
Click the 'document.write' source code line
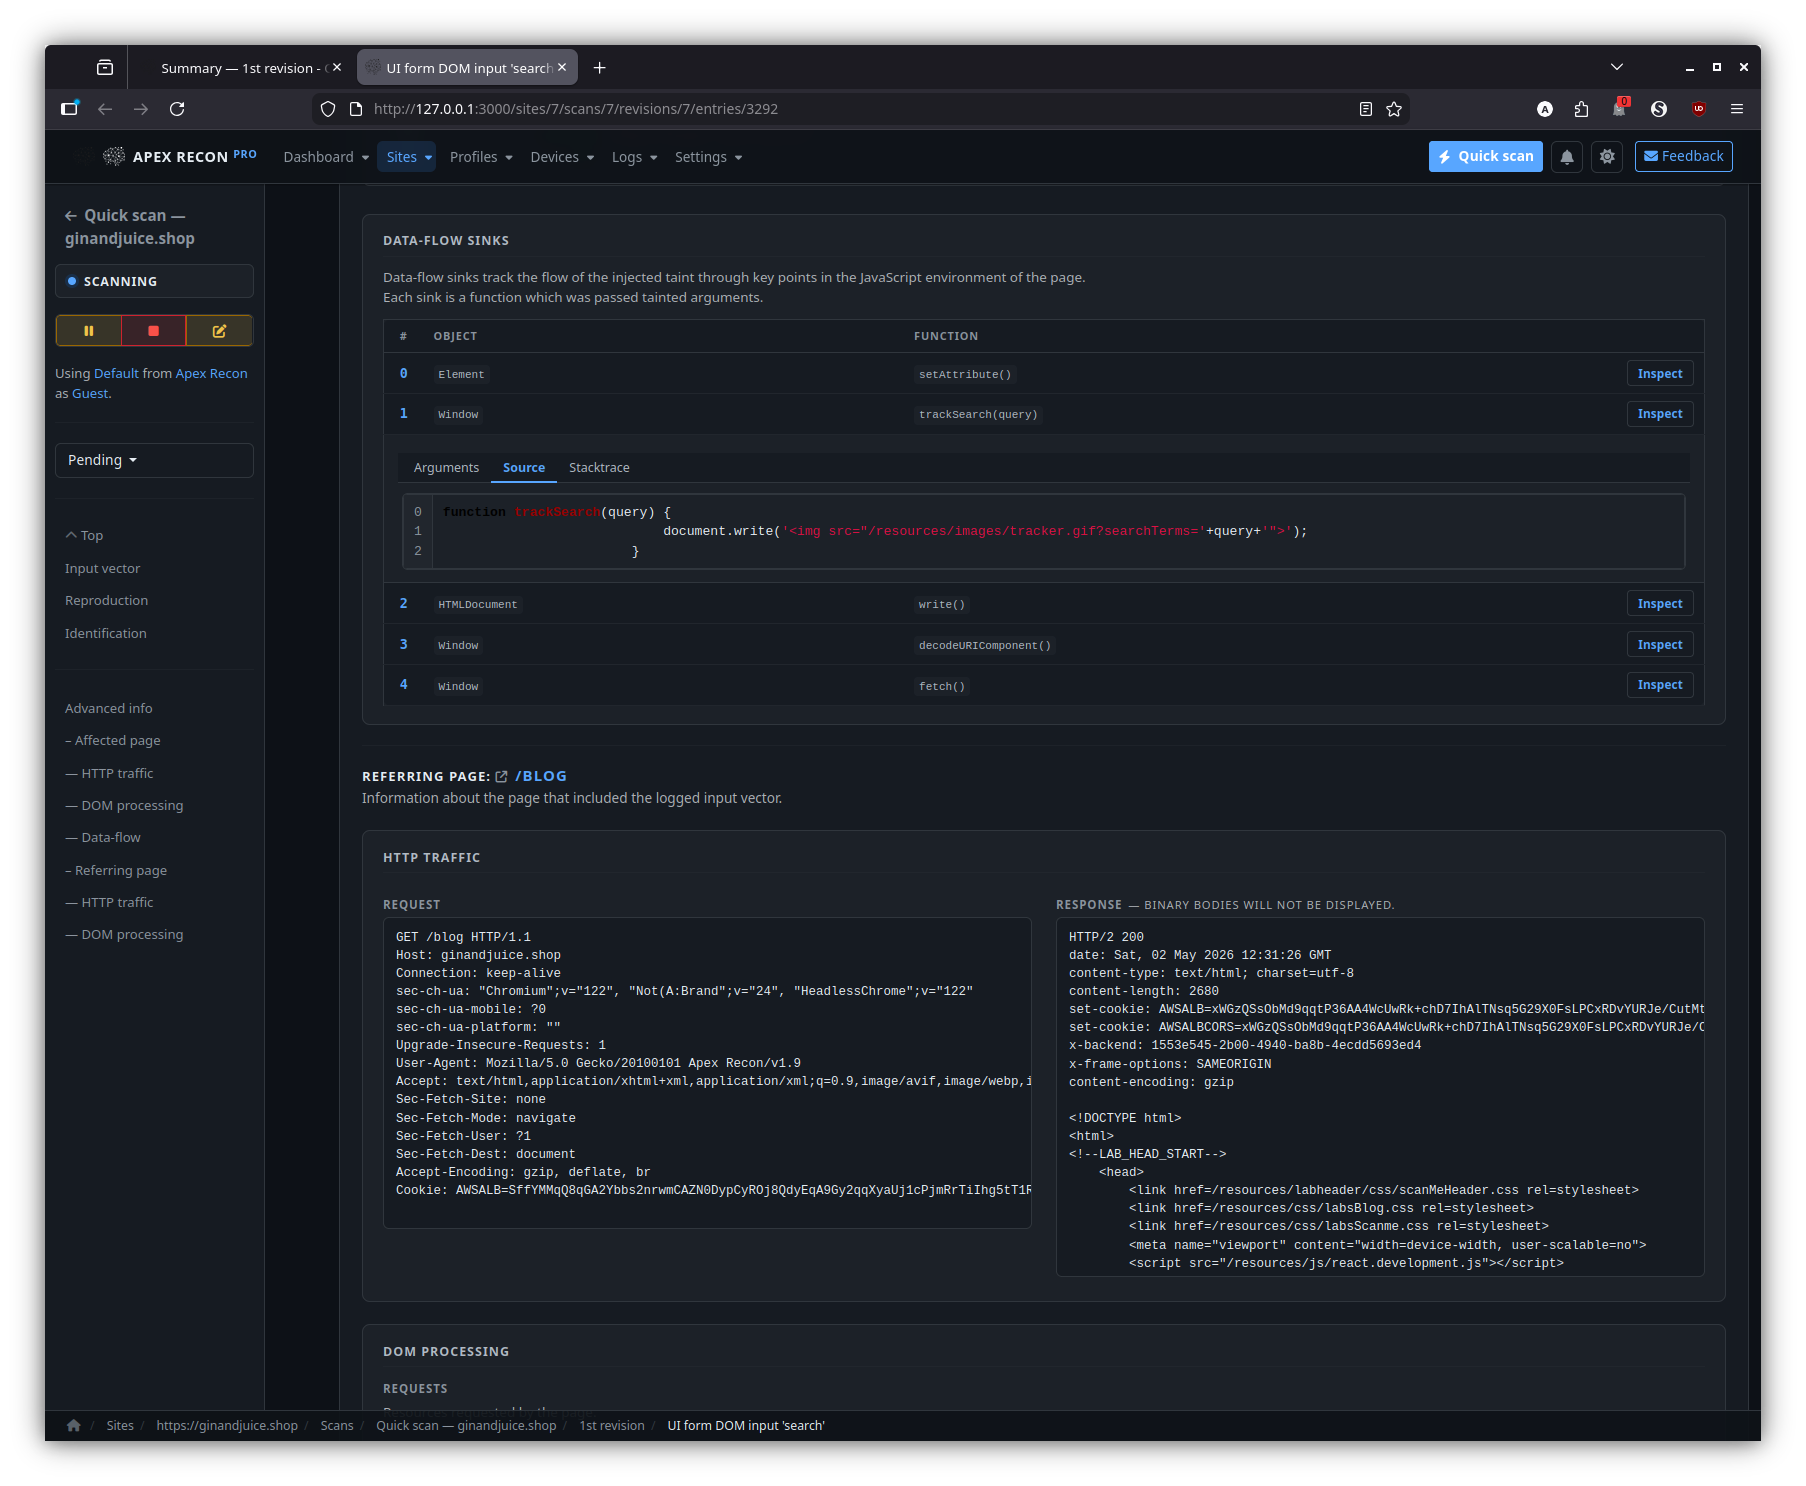pyautogui.click(x=985, y=532)
